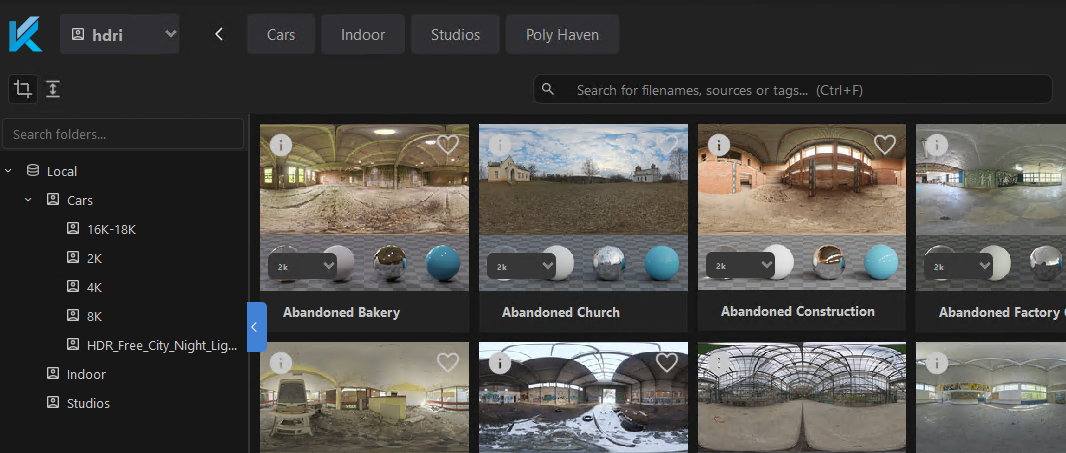Select the 16K-18K folder
This screenshot has height=453, width=1066.
110,229
